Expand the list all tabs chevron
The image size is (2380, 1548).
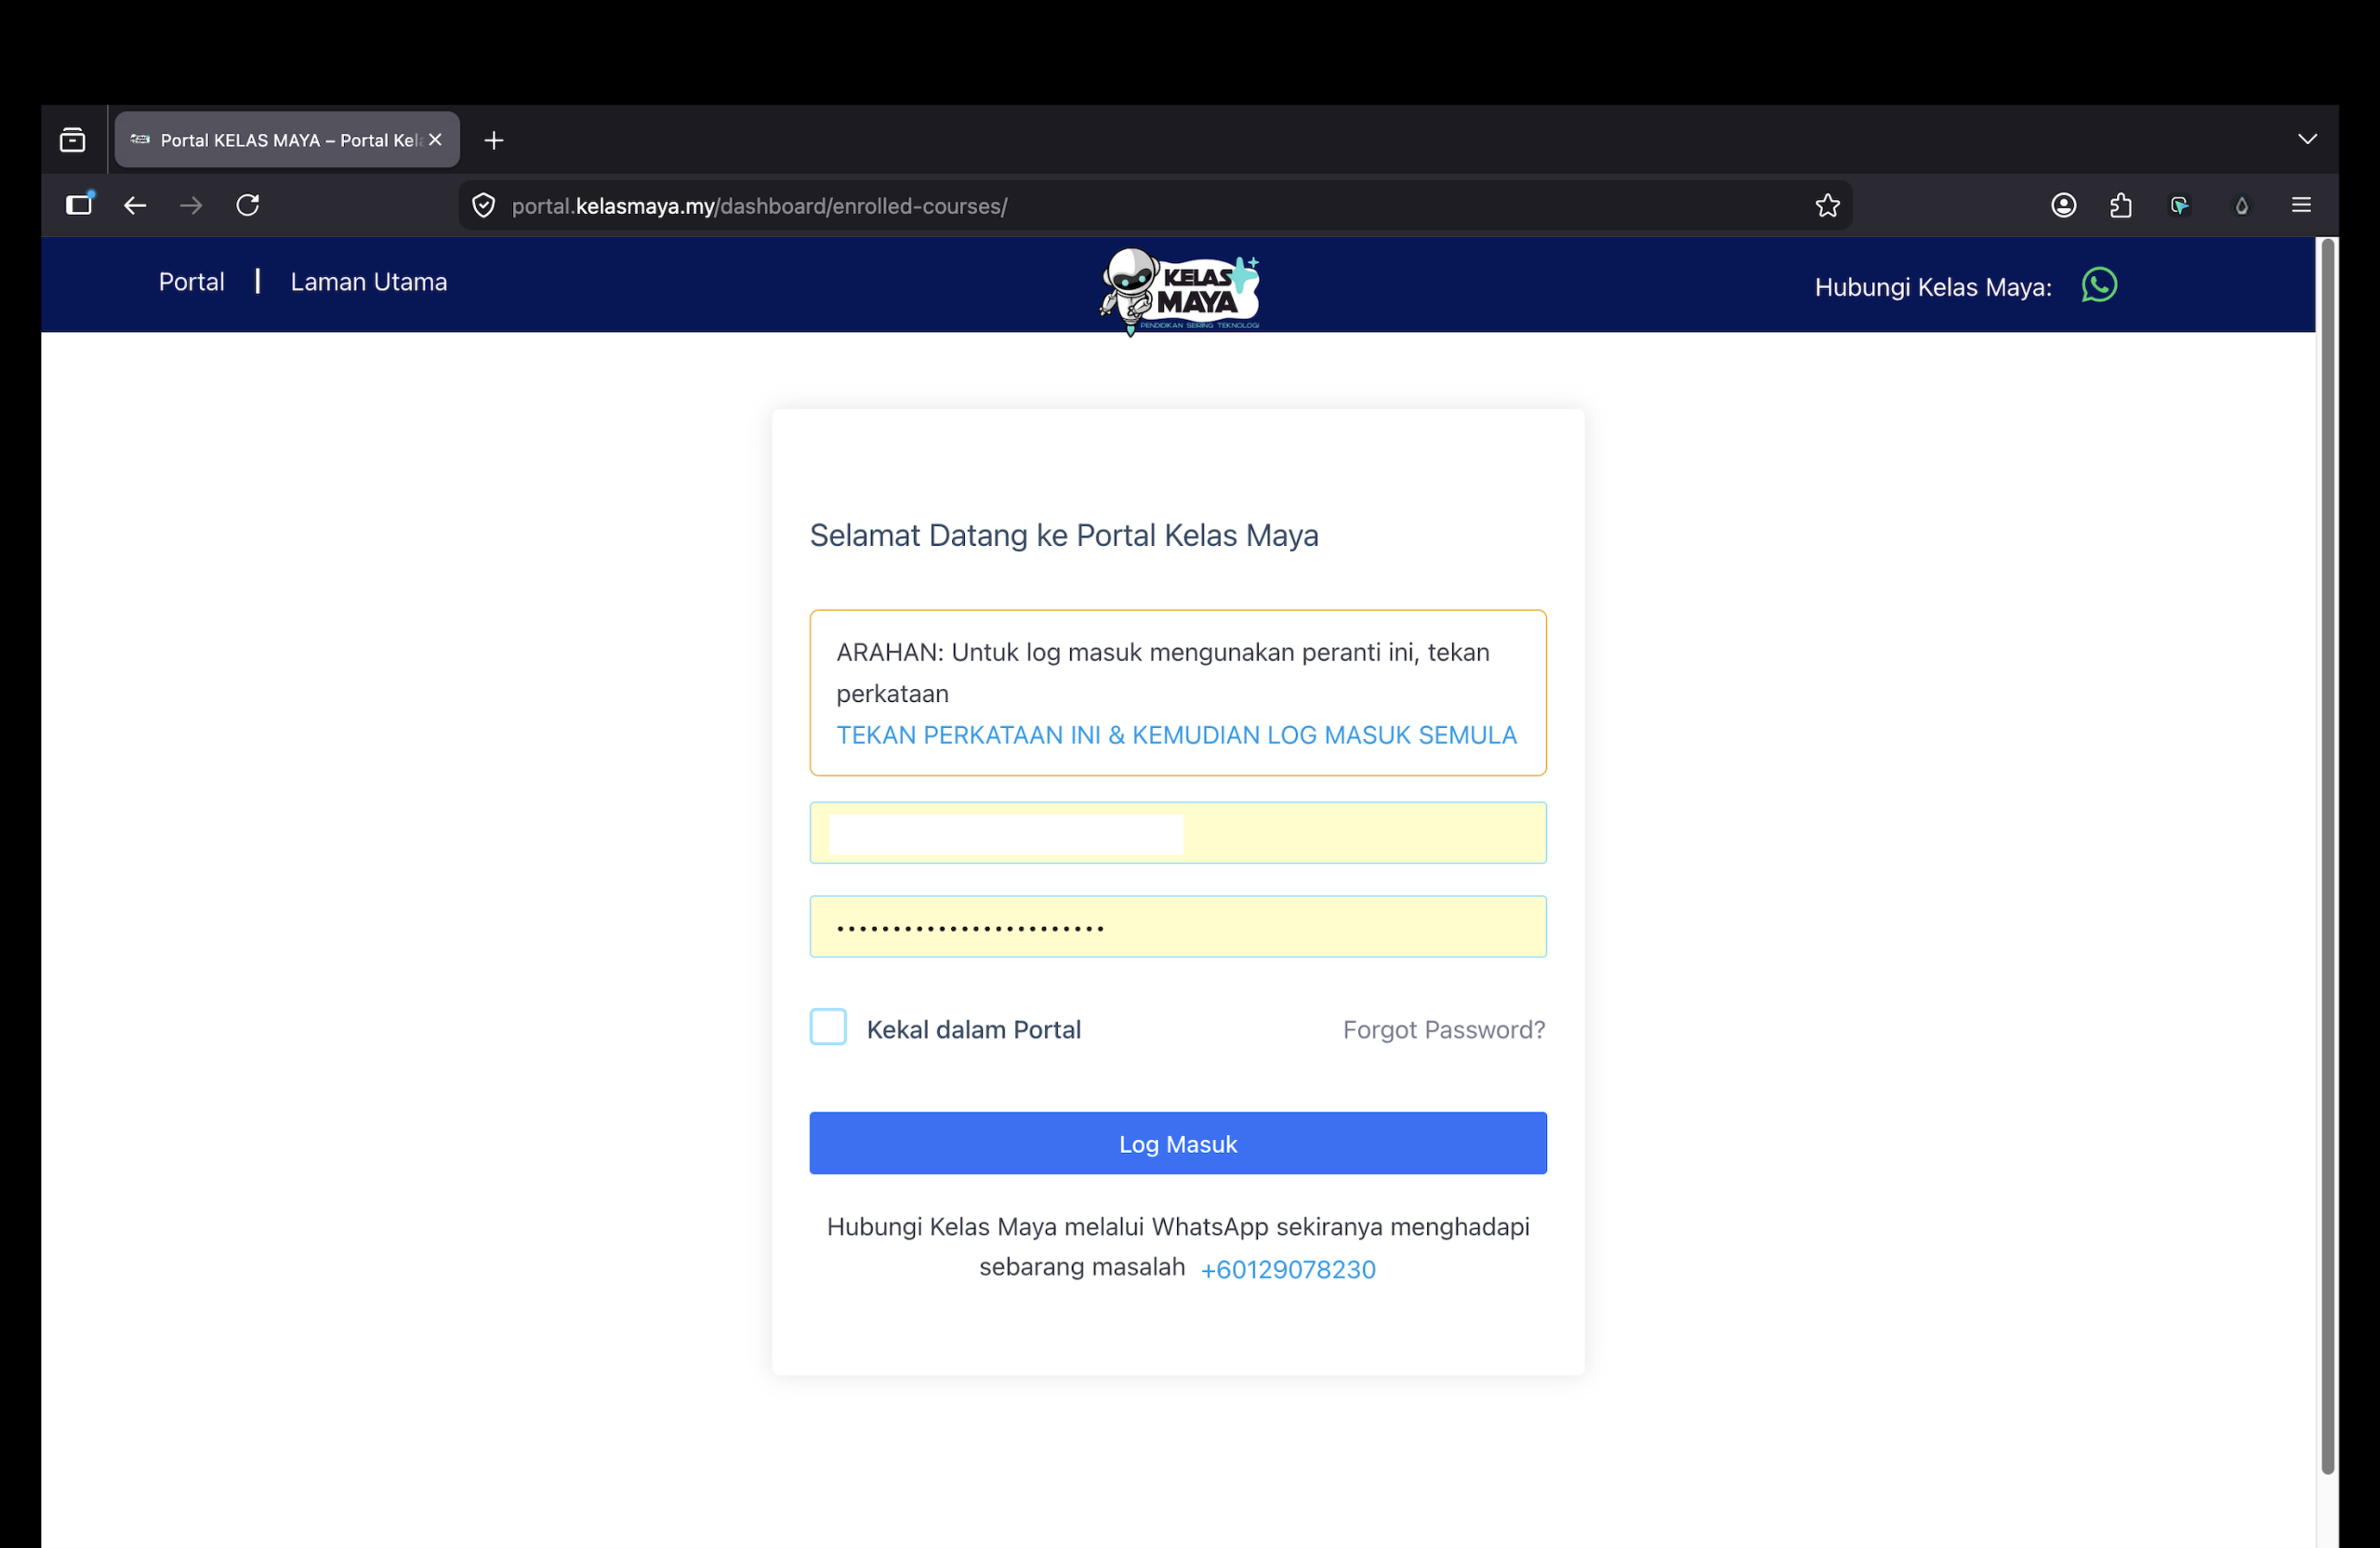click(x=2307, y=139)
